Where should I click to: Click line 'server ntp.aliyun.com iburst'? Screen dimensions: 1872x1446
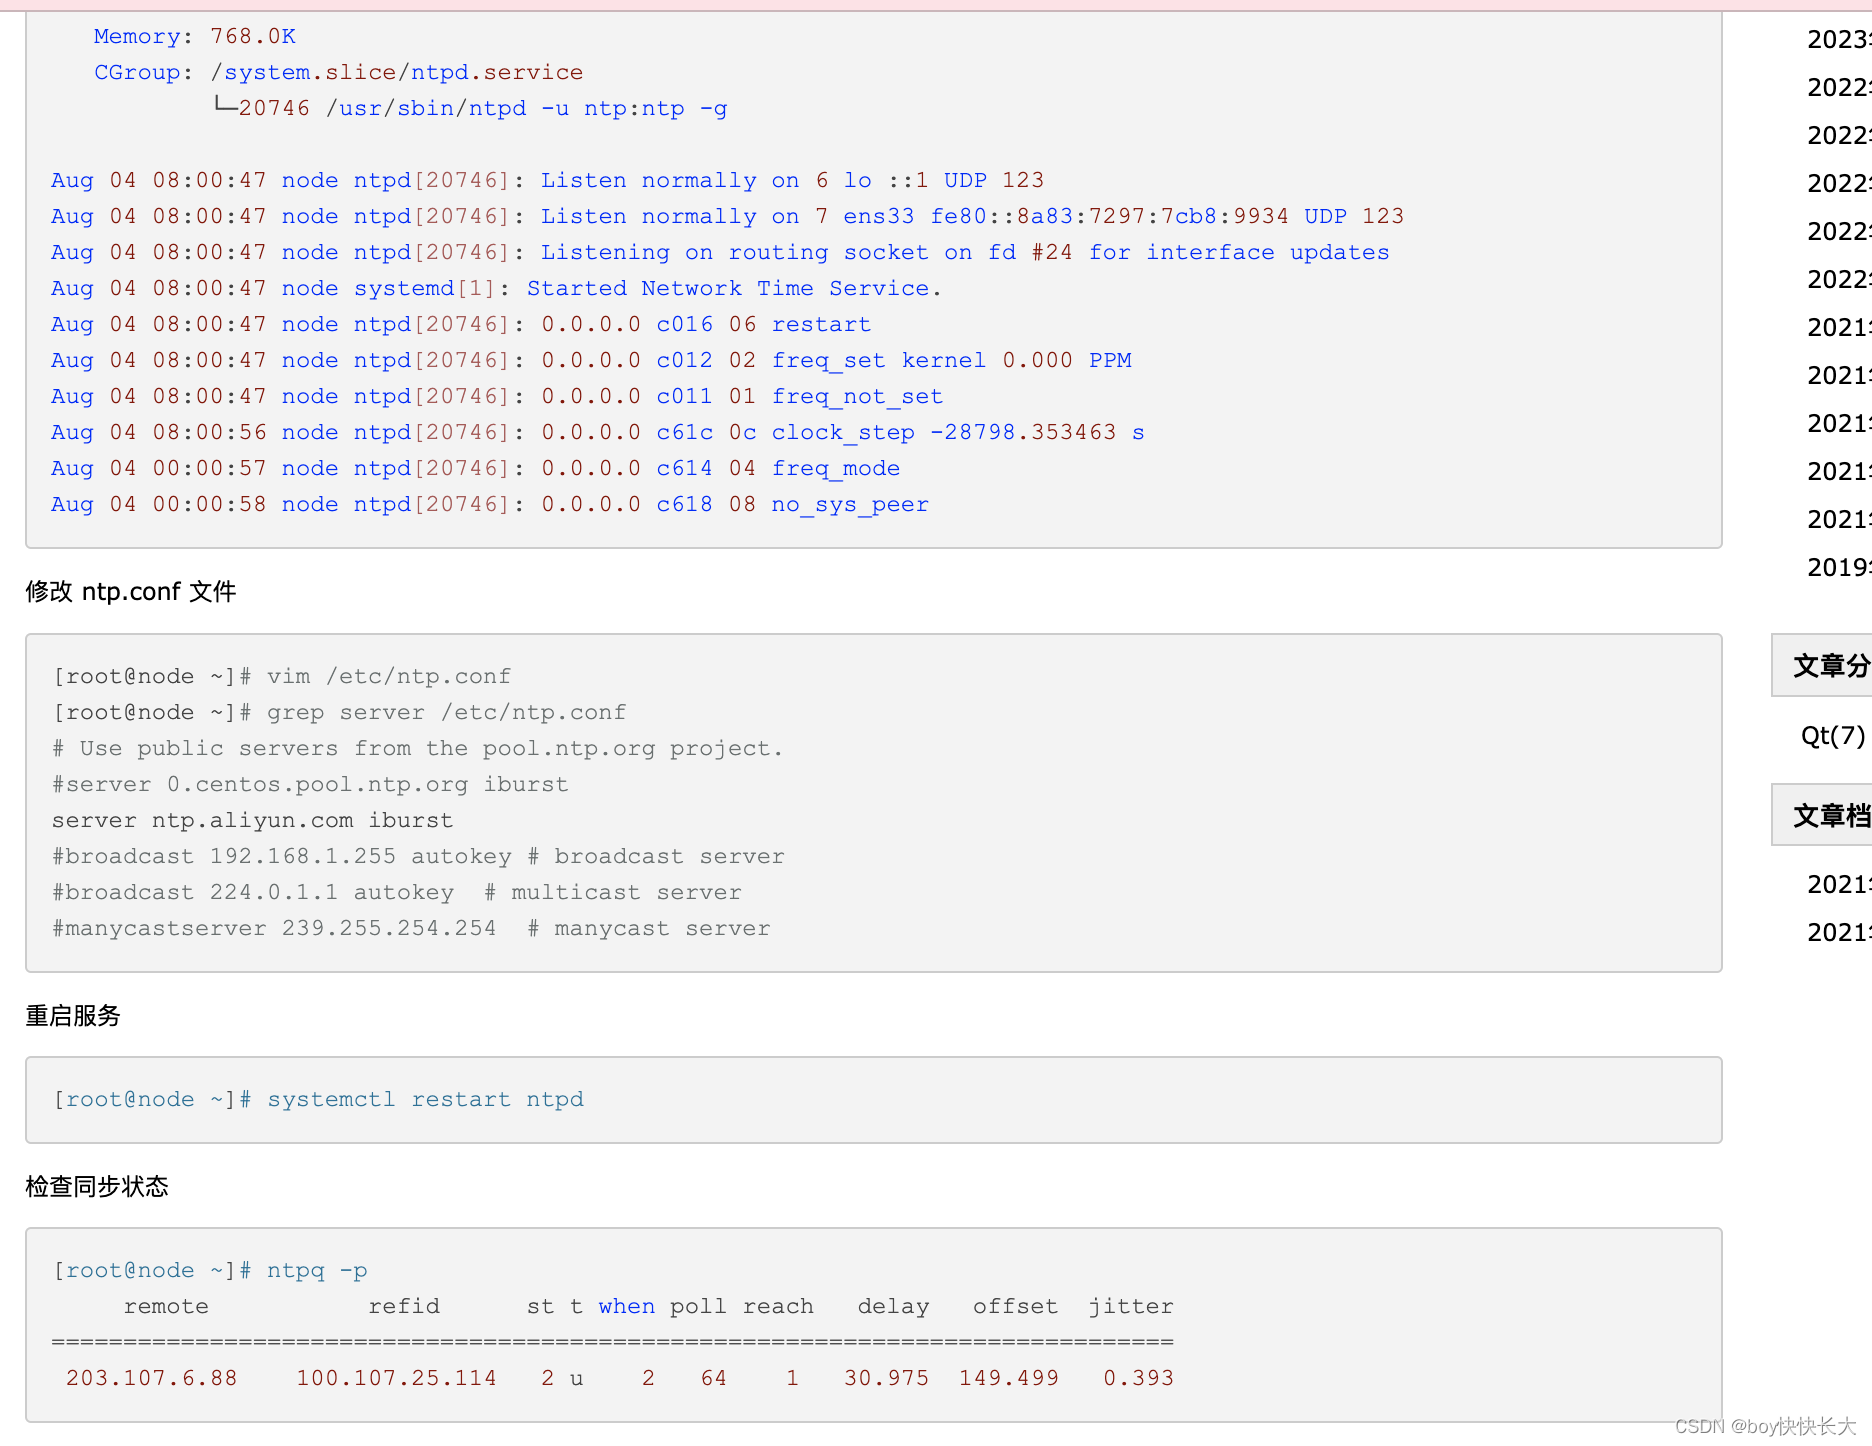pos(252,821)
